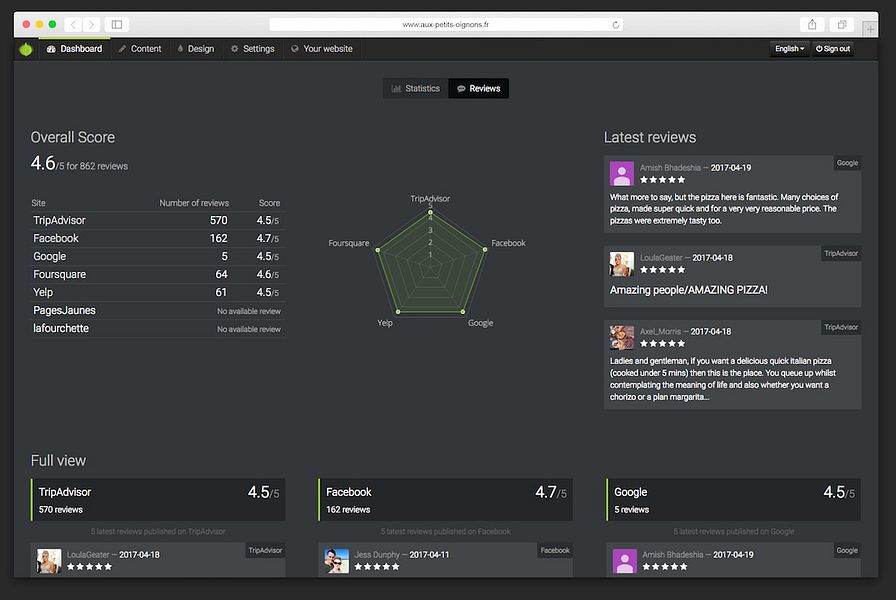
Task: Click the Amazing people/AMAZING PIZZA! review text
Action: pyautogui.click(x=689, y=290)
